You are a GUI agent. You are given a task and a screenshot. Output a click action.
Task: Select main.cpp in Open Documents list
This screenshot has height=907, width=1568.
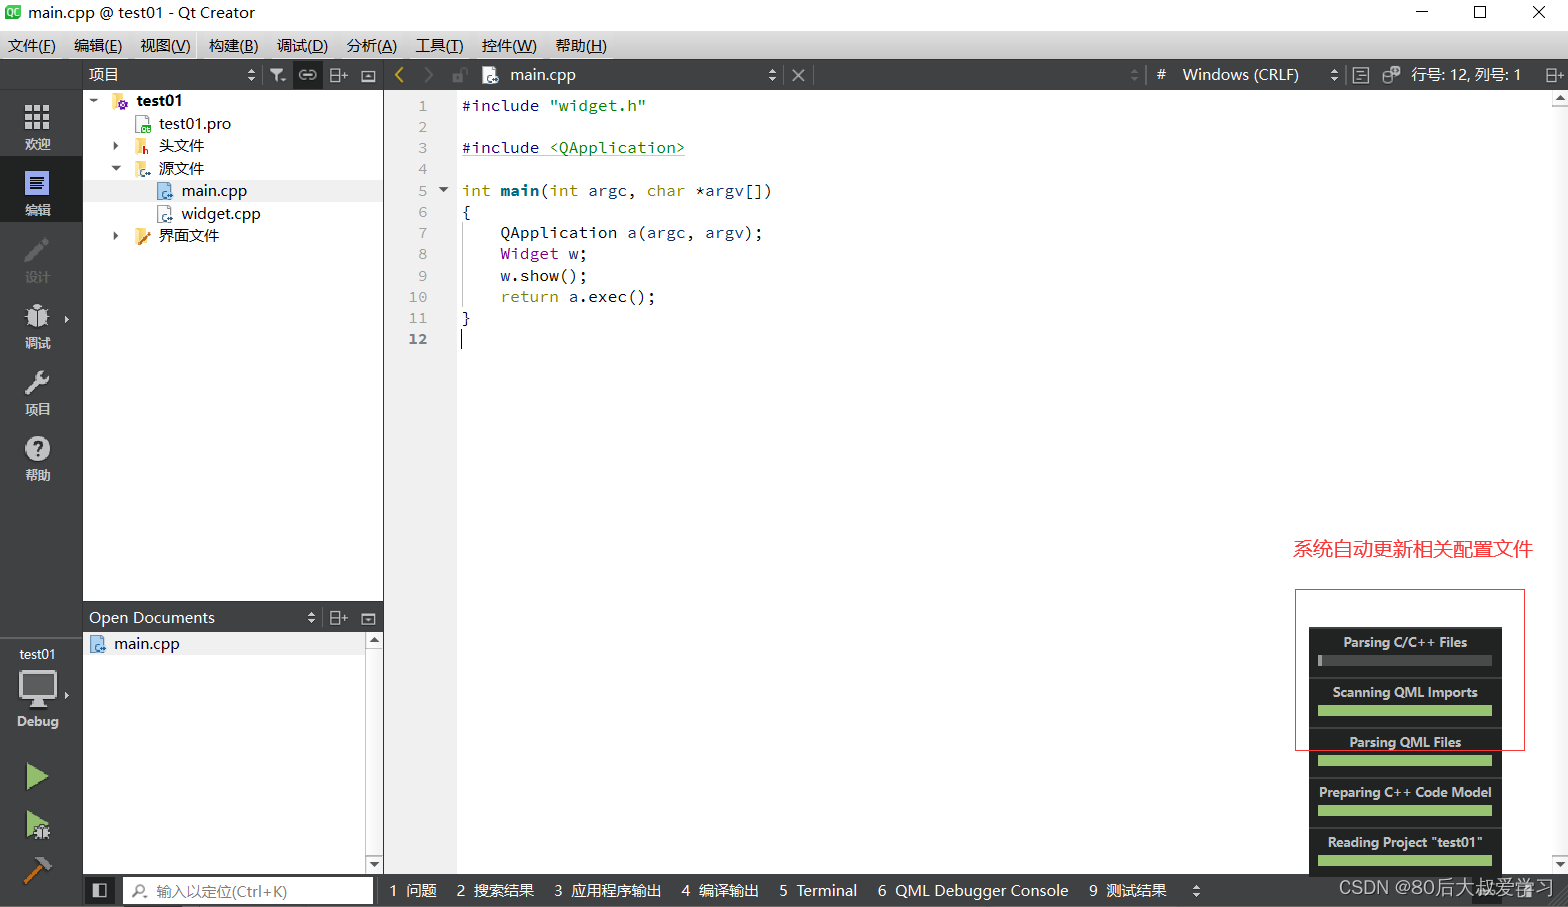[x=146, y=644]
